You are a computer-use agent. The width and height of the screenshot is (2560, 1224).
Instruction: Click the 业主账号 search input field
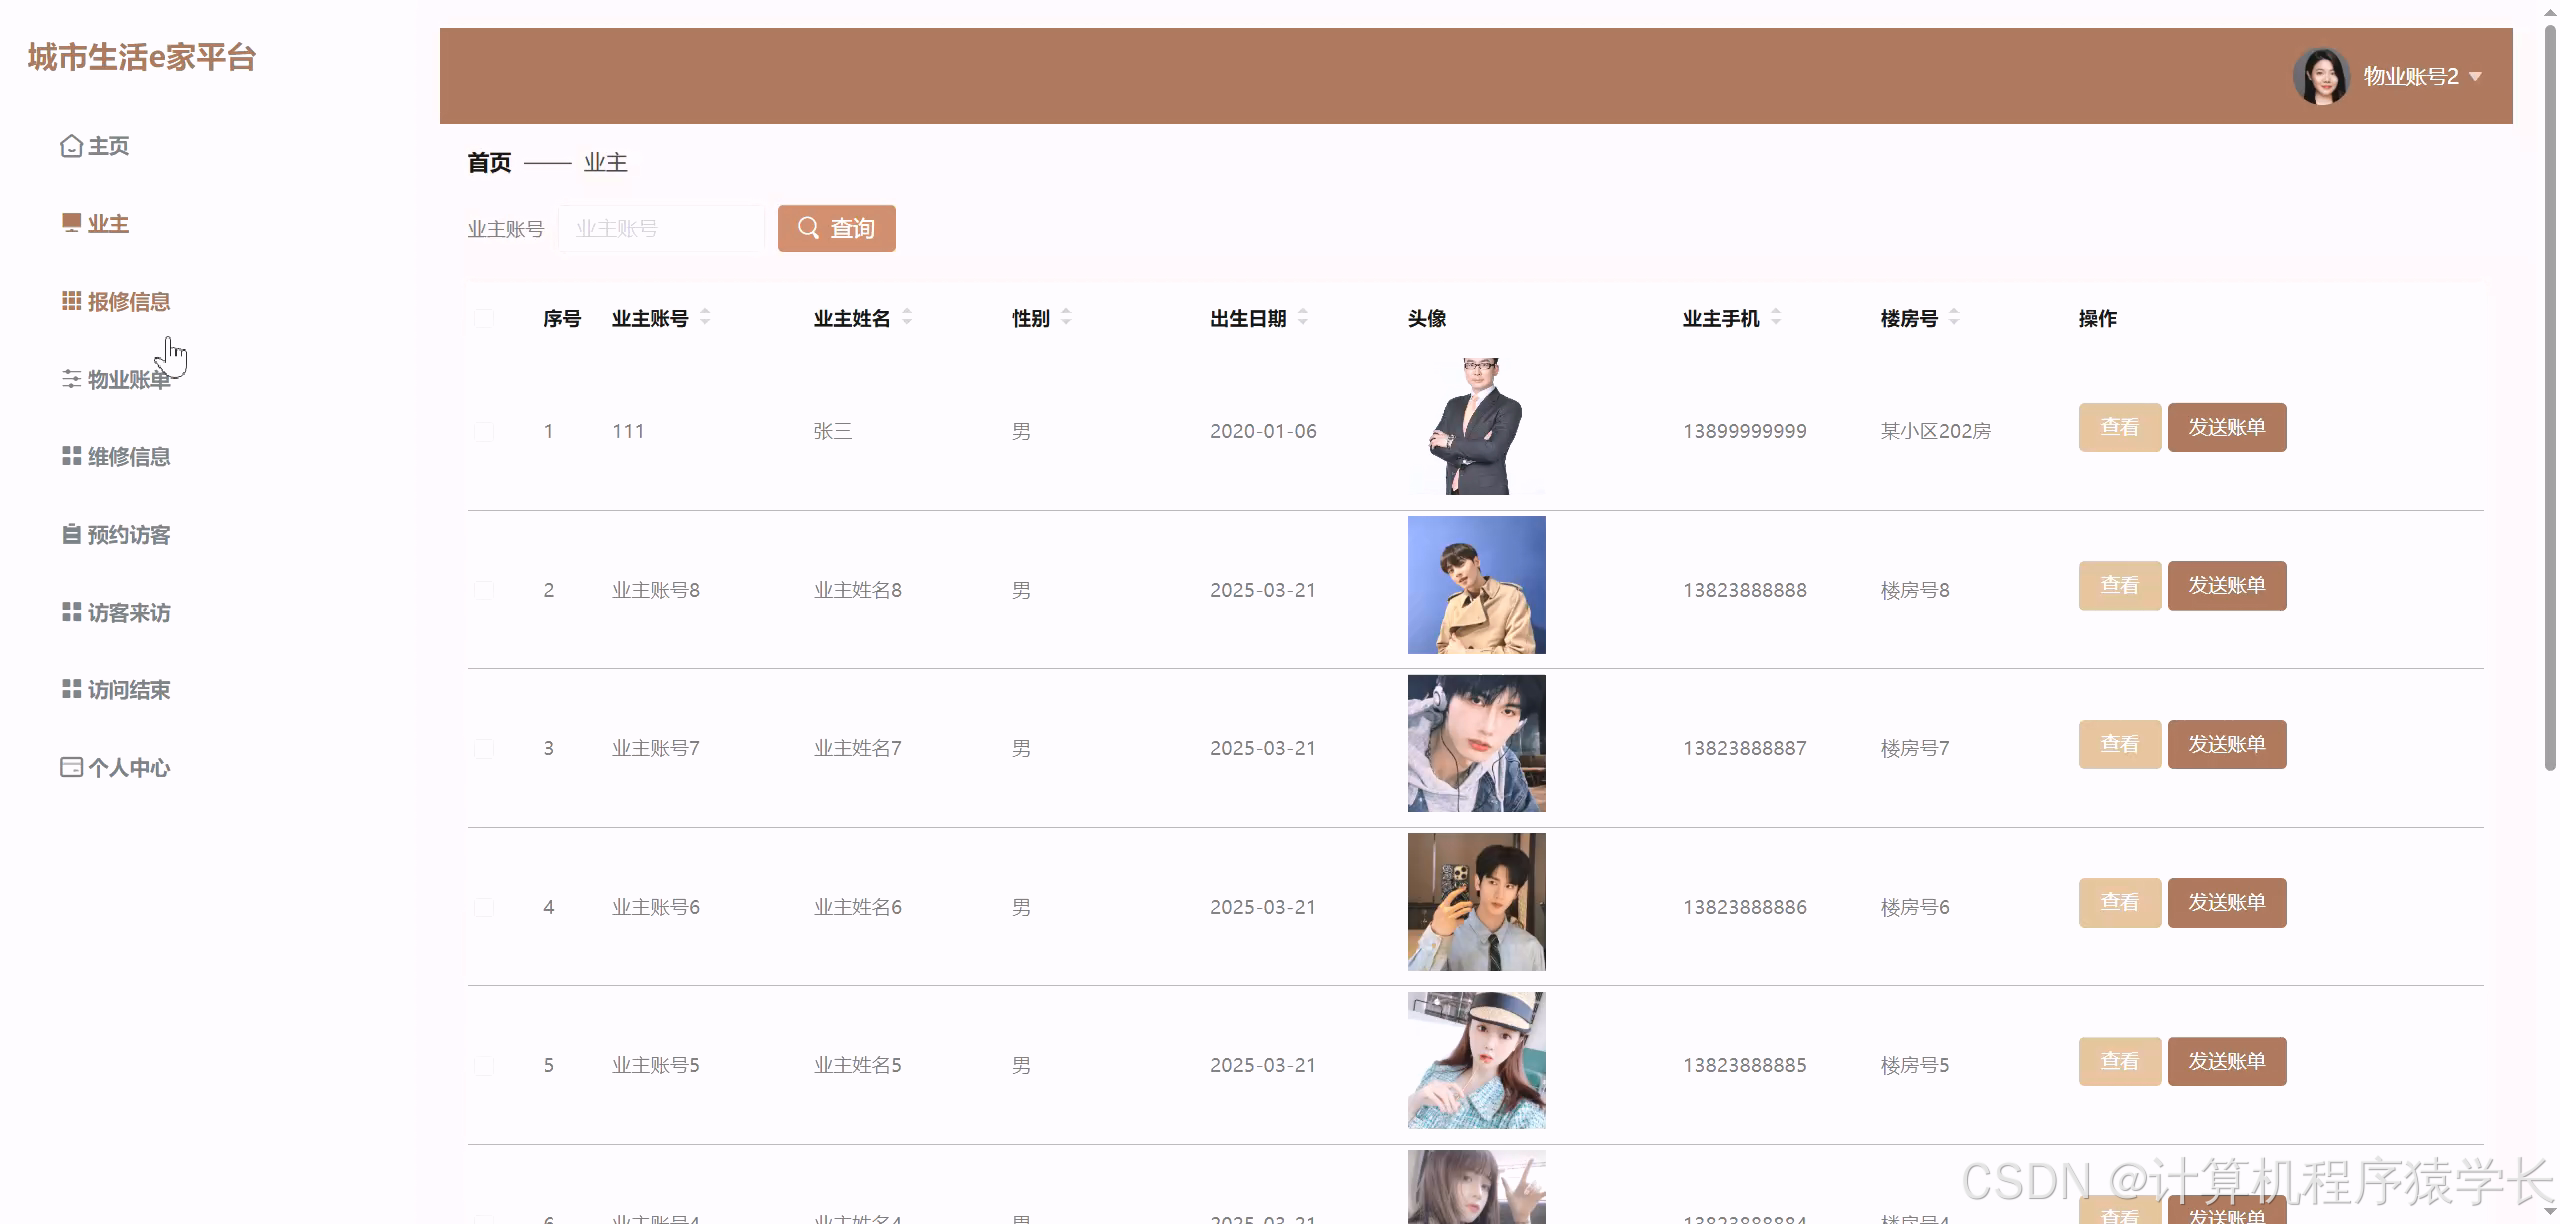click(660, 229)
